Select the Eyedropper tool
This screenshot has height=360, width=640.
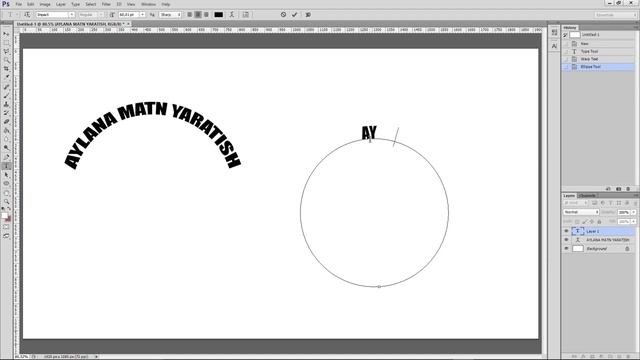[6, 78]
